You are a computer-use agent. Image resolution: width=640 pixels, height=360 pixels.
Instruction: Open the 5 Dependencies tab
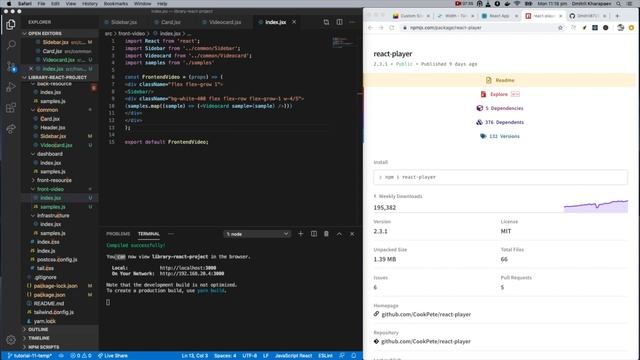pyautogui.click(x=500, y=108)
